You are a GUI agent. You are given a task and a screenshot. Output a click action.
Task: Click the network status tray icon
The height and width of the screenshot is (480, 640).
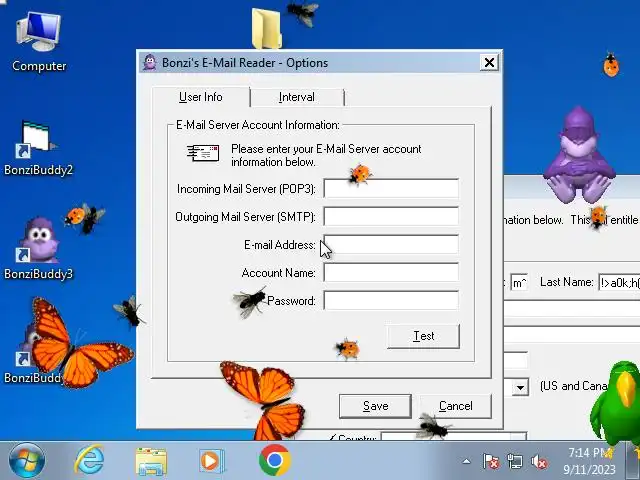coord(514,462)
